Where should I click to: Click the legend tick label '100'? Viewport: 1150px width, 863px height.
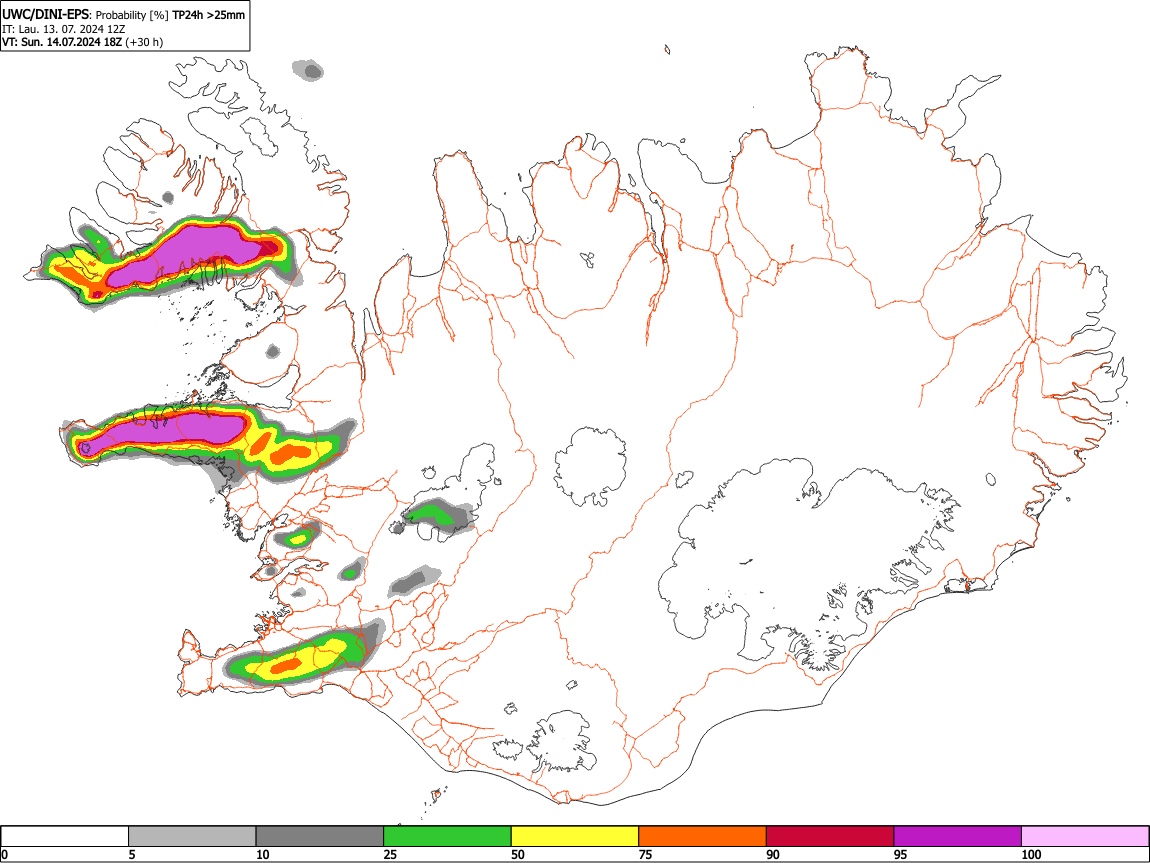point(1031,854)
